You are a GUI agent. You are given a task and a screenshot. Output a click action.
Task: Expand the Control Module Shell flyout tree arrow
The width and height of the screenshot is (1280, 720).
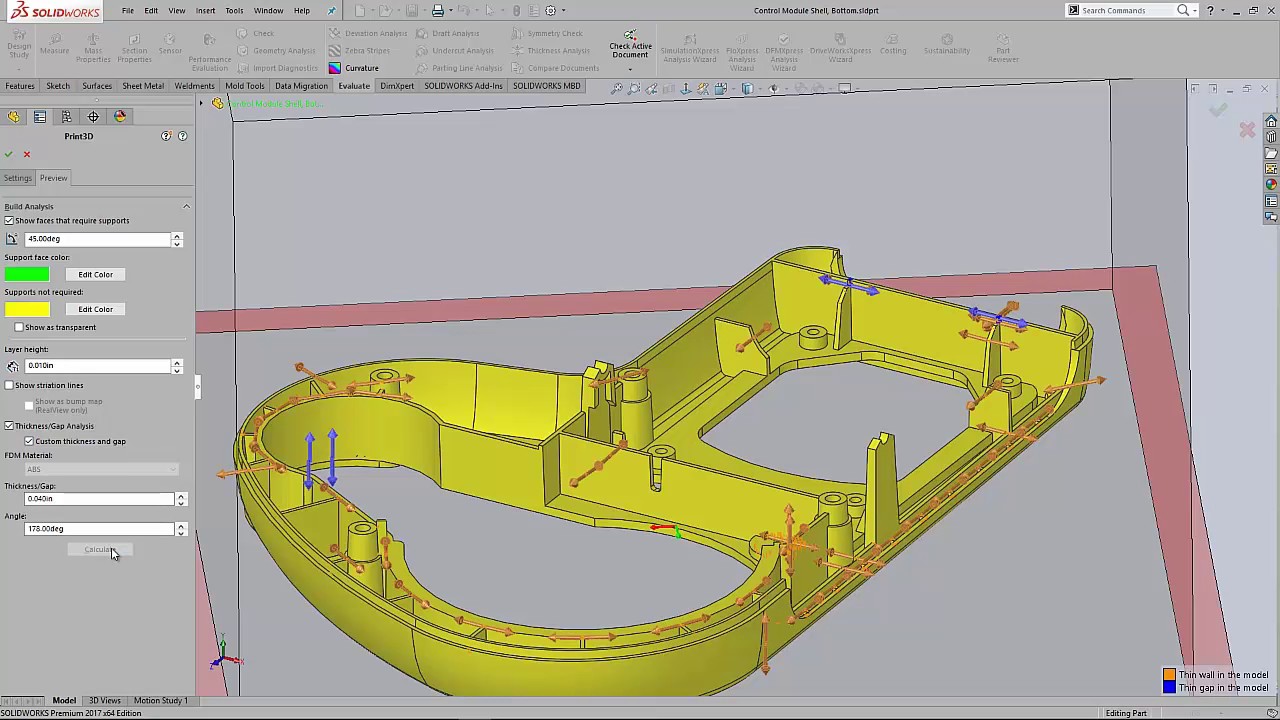(201, 104)
